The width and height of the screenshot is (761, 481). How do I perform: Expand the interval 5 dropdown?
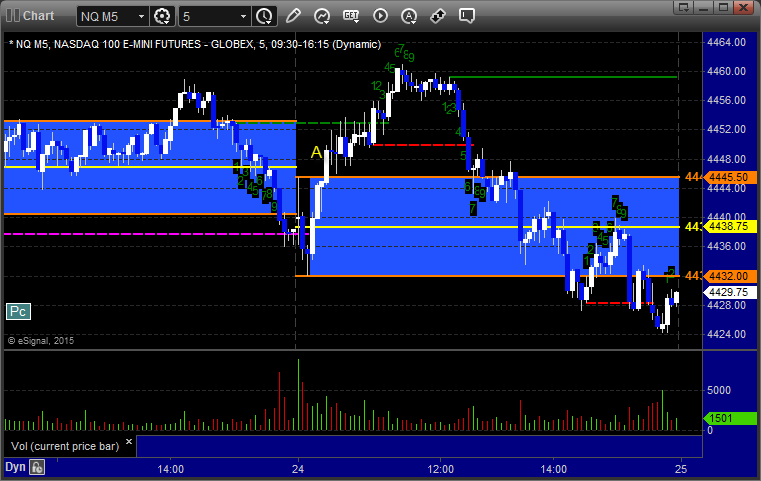[244, 17]
